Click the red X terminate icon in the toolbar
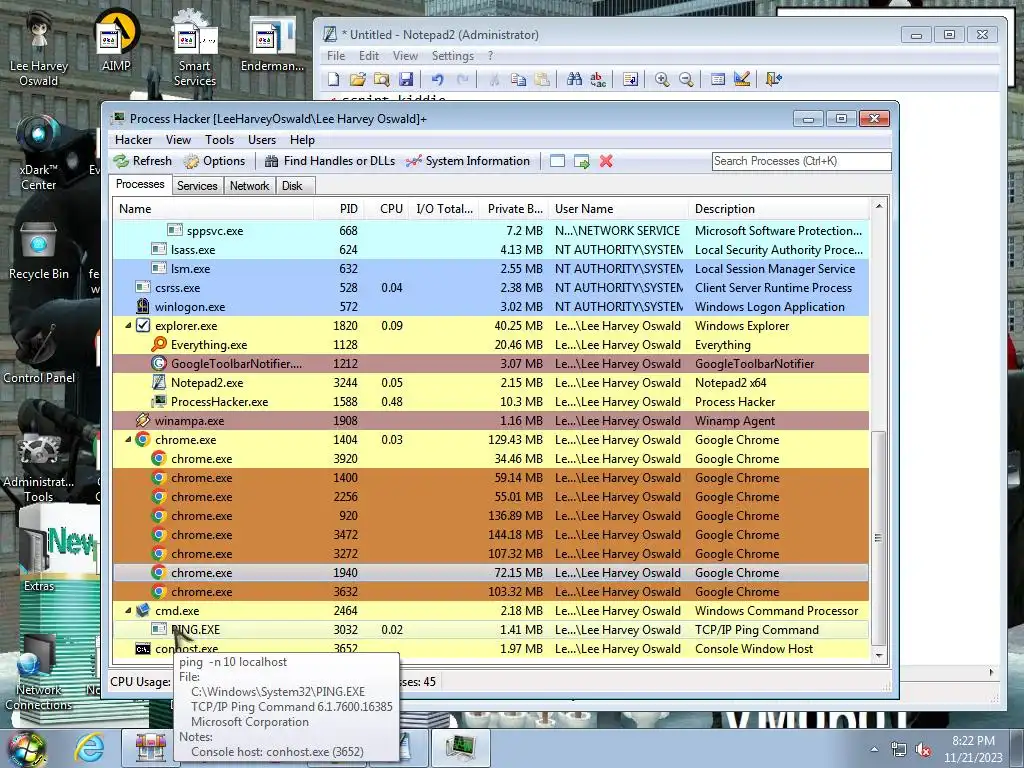The width and height of the screenshot is (1024, 768). 606,161
